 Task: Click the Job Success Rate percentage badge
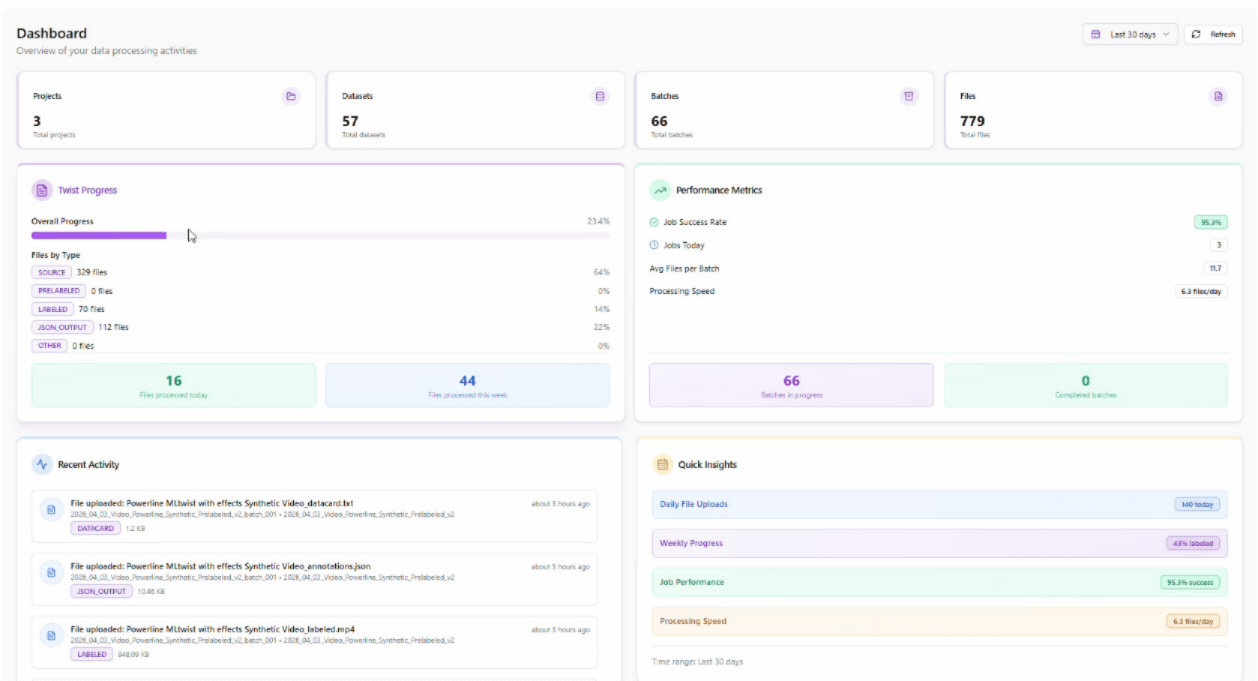(x=1210, y=222)
